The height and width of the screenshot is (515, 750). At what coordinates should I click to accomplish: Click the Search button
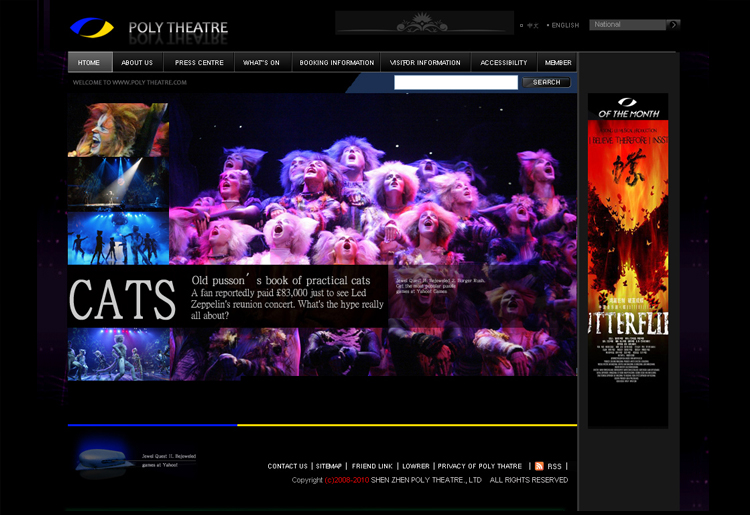546,82
